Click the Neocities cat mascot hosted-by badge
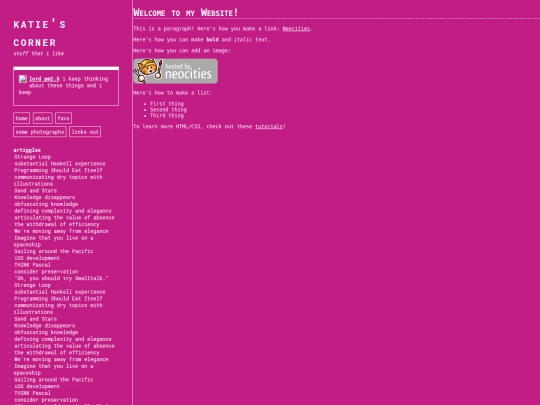540x405 pixels. pyautogui.click(x=175, y=71)
